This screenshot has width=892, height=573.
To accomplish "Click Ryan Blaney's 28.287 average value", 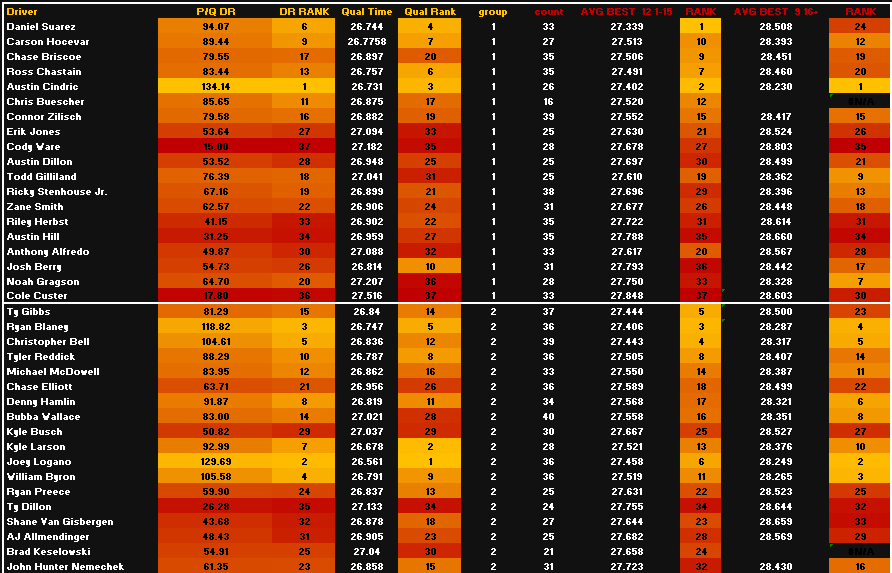I will pos(776,327).
